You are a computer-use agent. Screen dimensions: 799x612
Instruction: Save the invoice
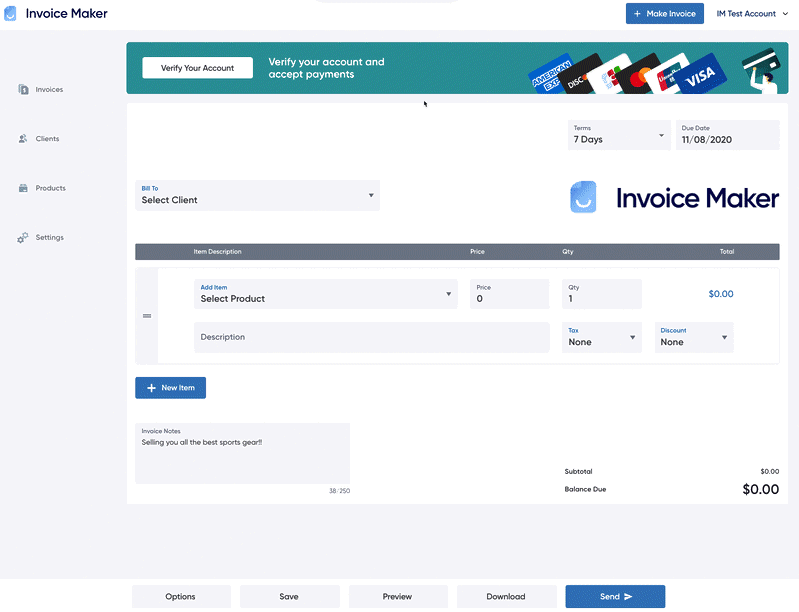pyautogui.click(x=289, y=597)
